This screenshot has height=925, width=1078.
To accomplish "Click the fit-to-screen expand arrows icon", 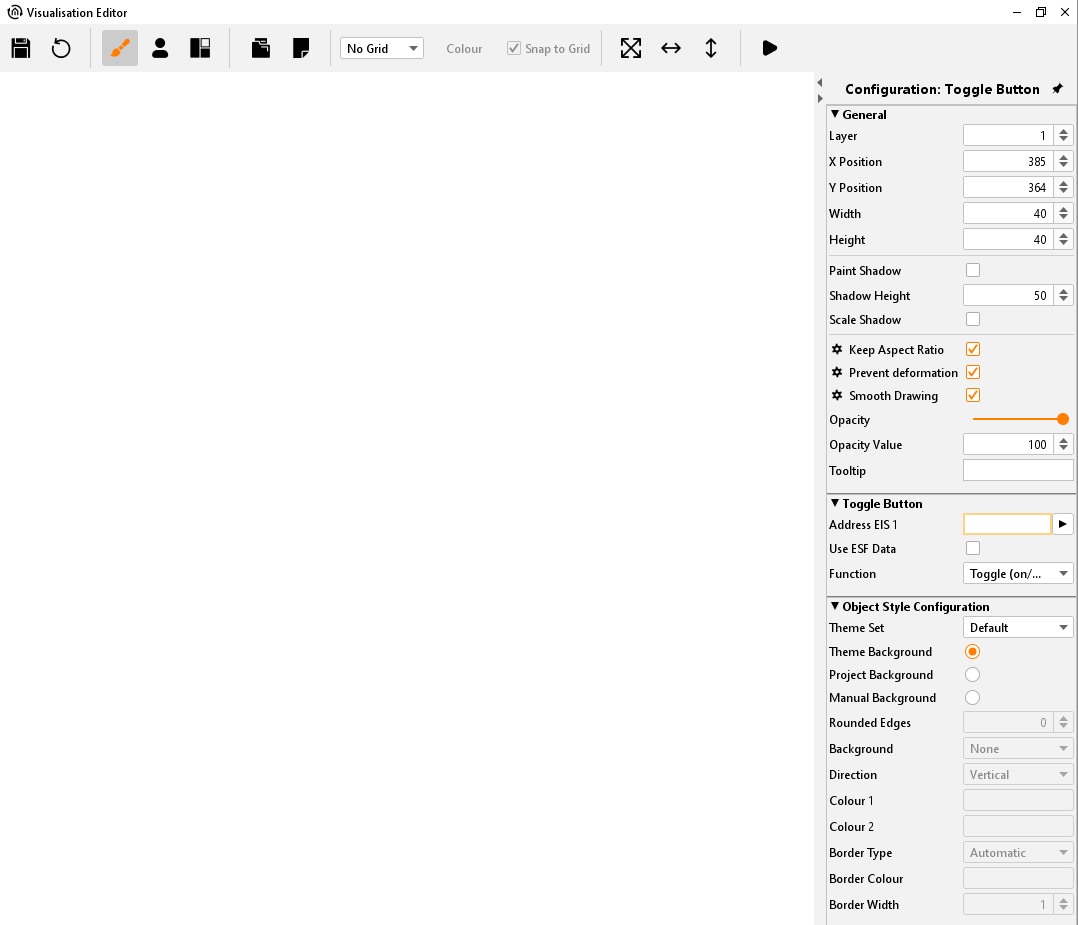I will (x=631, y=48).
